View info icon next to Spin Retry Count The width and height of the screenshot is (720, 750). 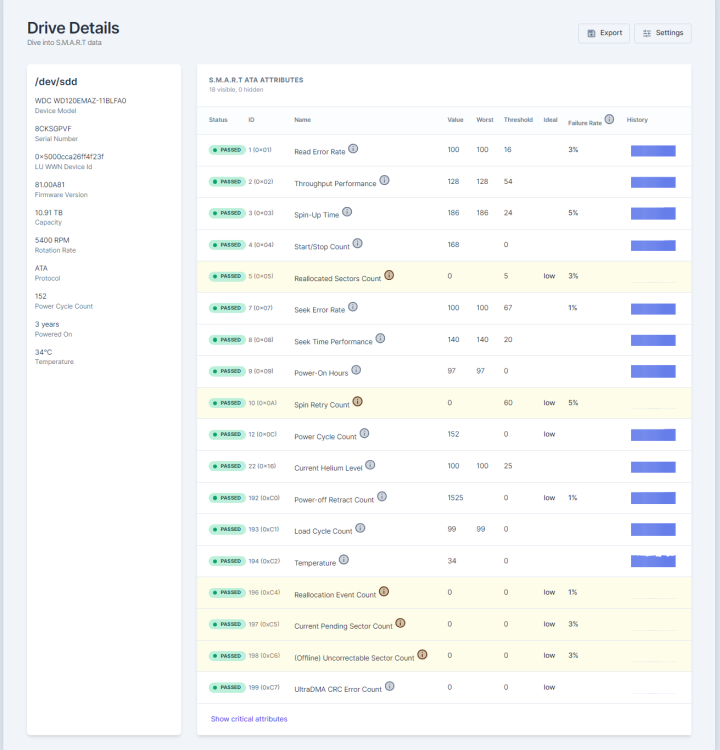coord(357,402)
